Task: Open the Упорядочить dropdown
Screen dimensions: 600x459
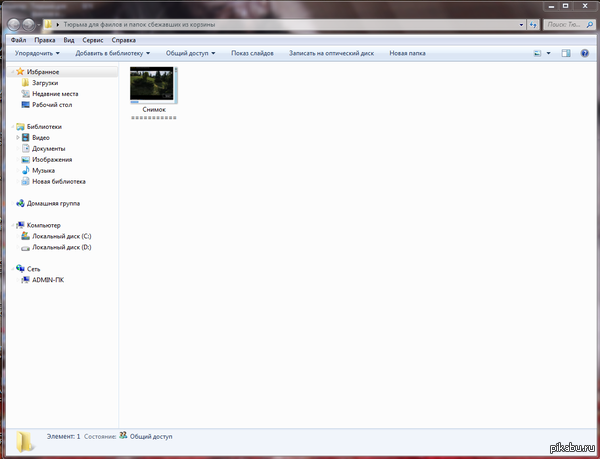Action: pos(37,53)
